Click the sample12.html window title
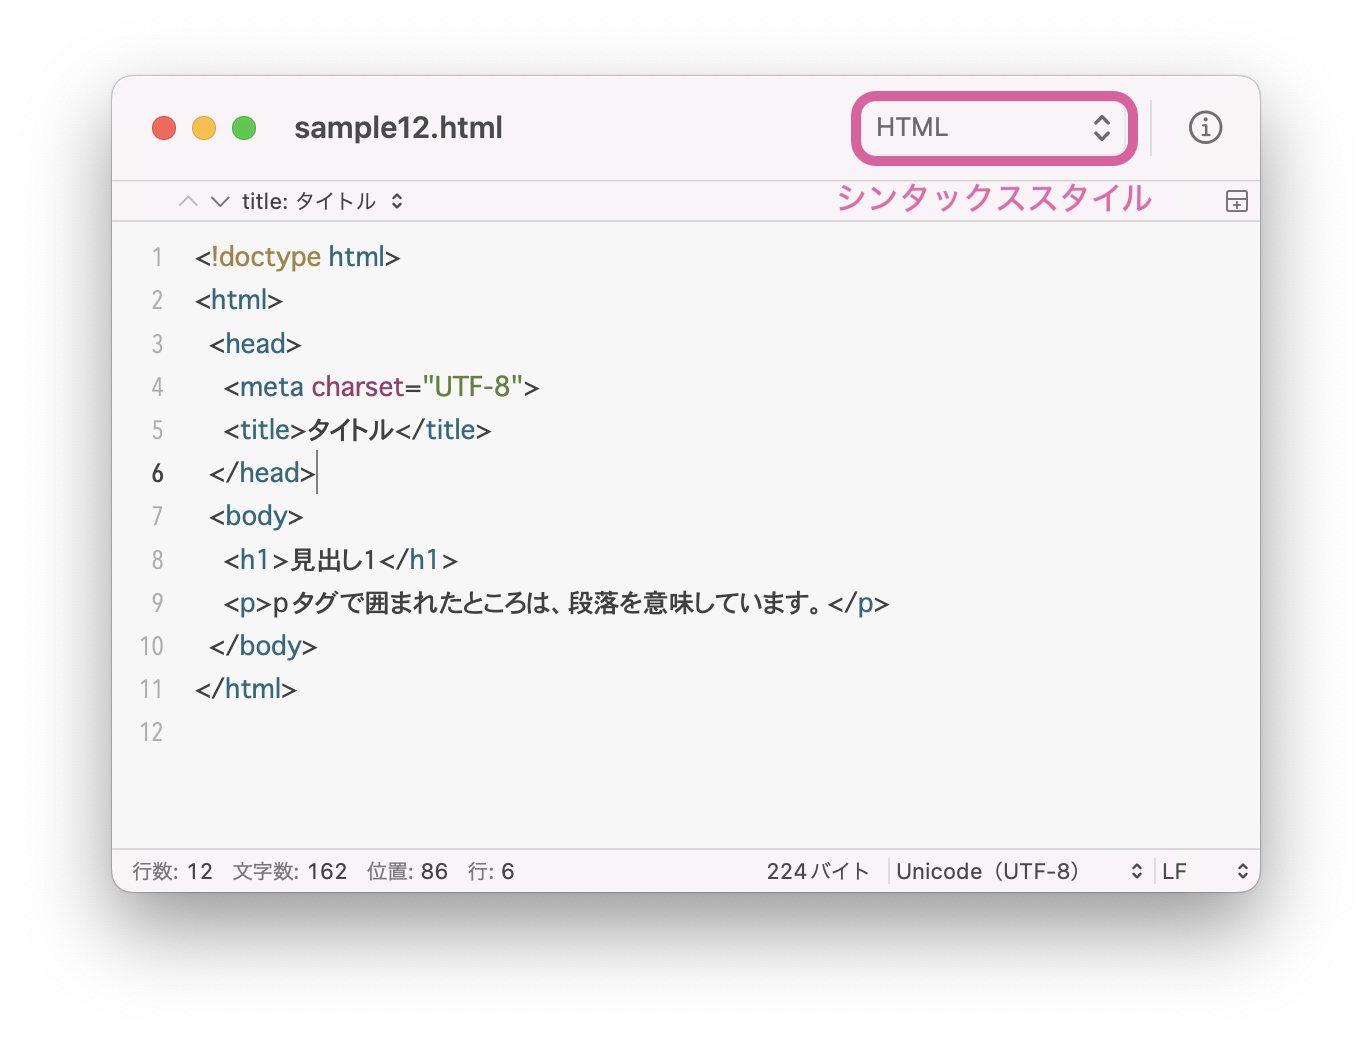This screenshot has width=1372, height=1040. (398, 128)
